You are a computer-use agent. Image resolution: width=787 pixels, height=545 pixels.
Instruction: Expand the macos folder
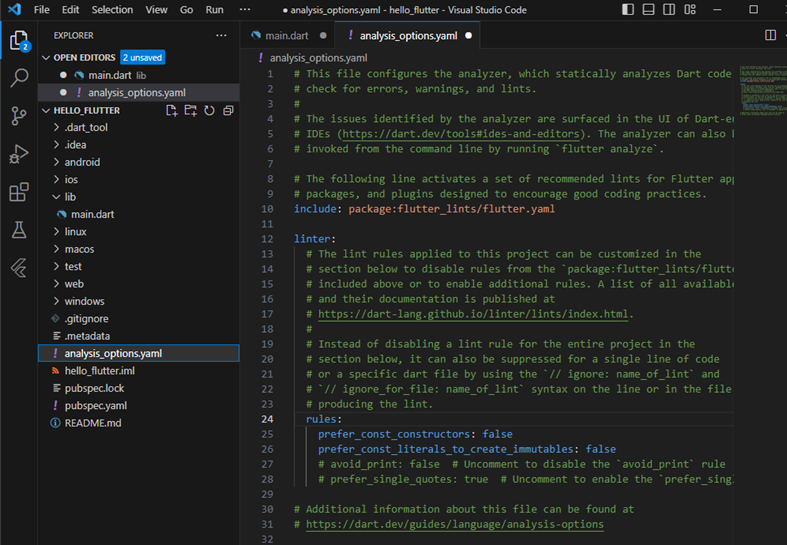click(79, 249)
